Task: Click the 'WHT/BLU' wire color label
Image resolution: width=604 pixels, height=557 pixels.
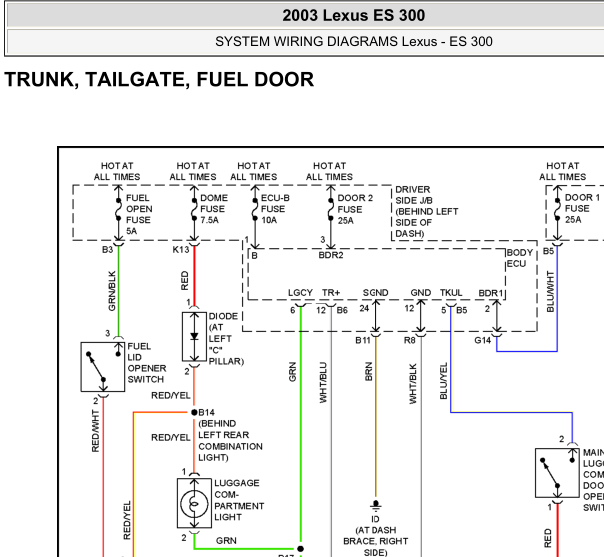Action: click(x=323, y=382)
